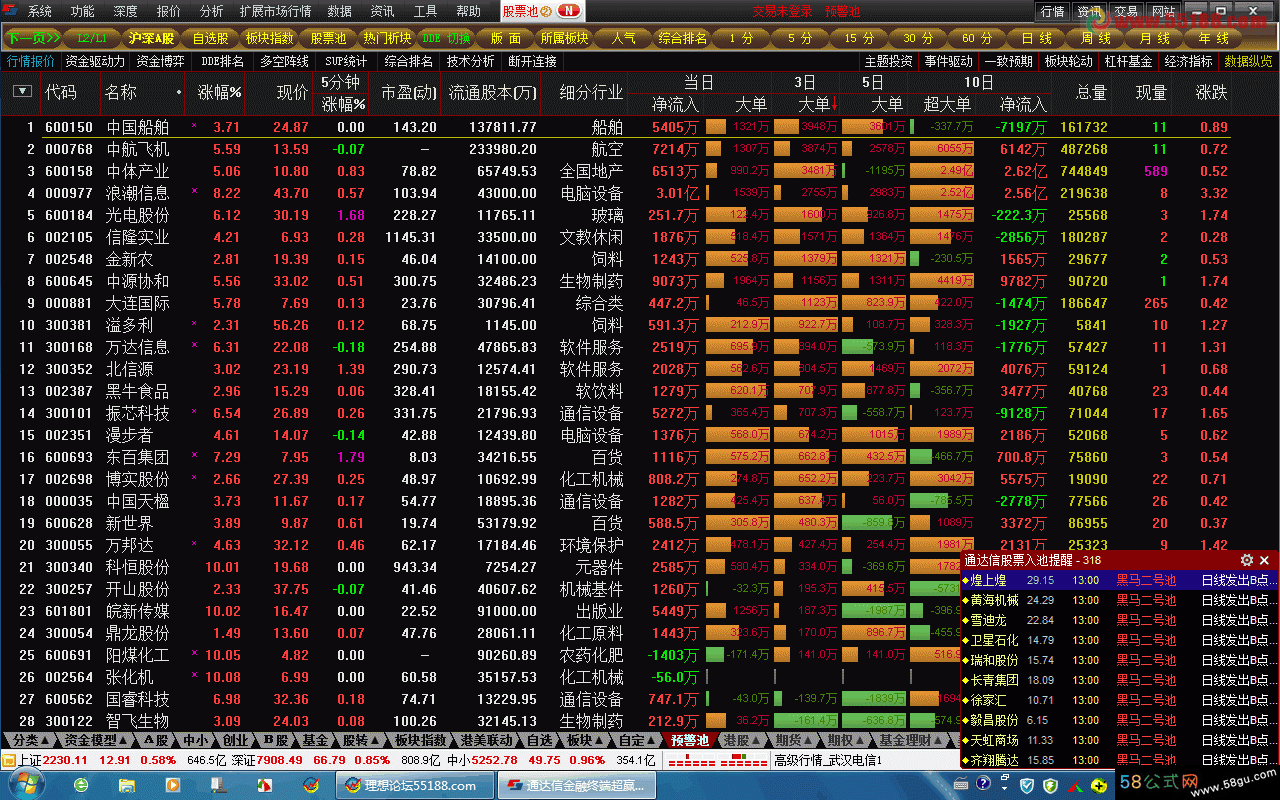Open settings gear in alert popup

point(1247,560)
